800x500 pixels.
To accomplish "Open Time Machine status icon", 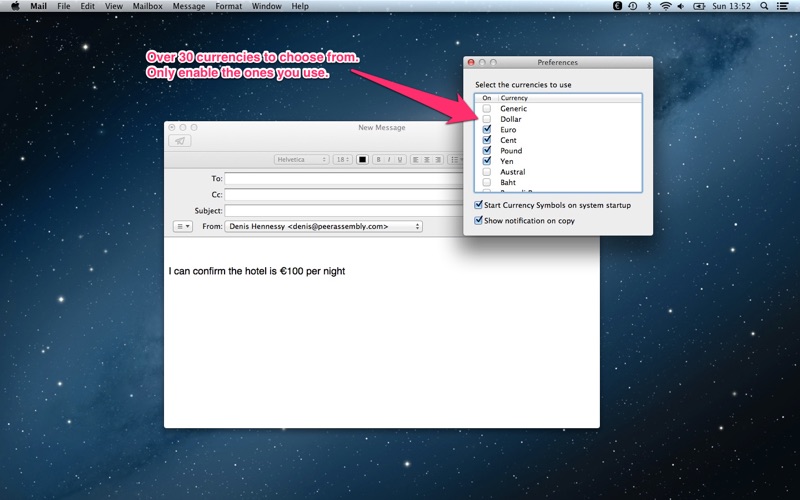I will (633, 6).
